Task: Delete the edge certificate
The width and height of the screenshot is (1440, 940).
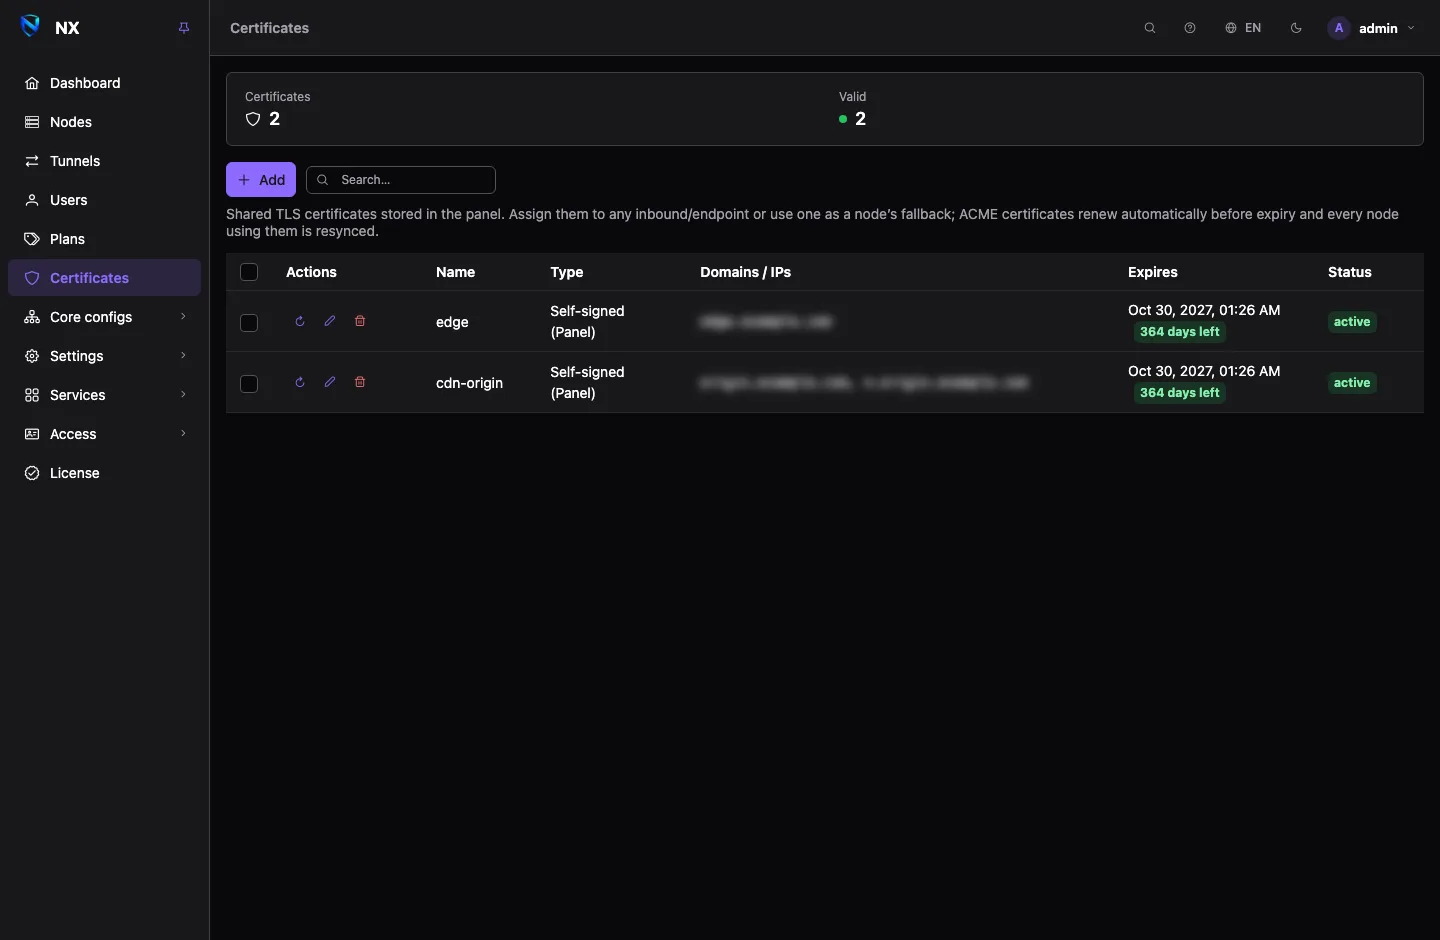Action: click(x=360, y=321)
